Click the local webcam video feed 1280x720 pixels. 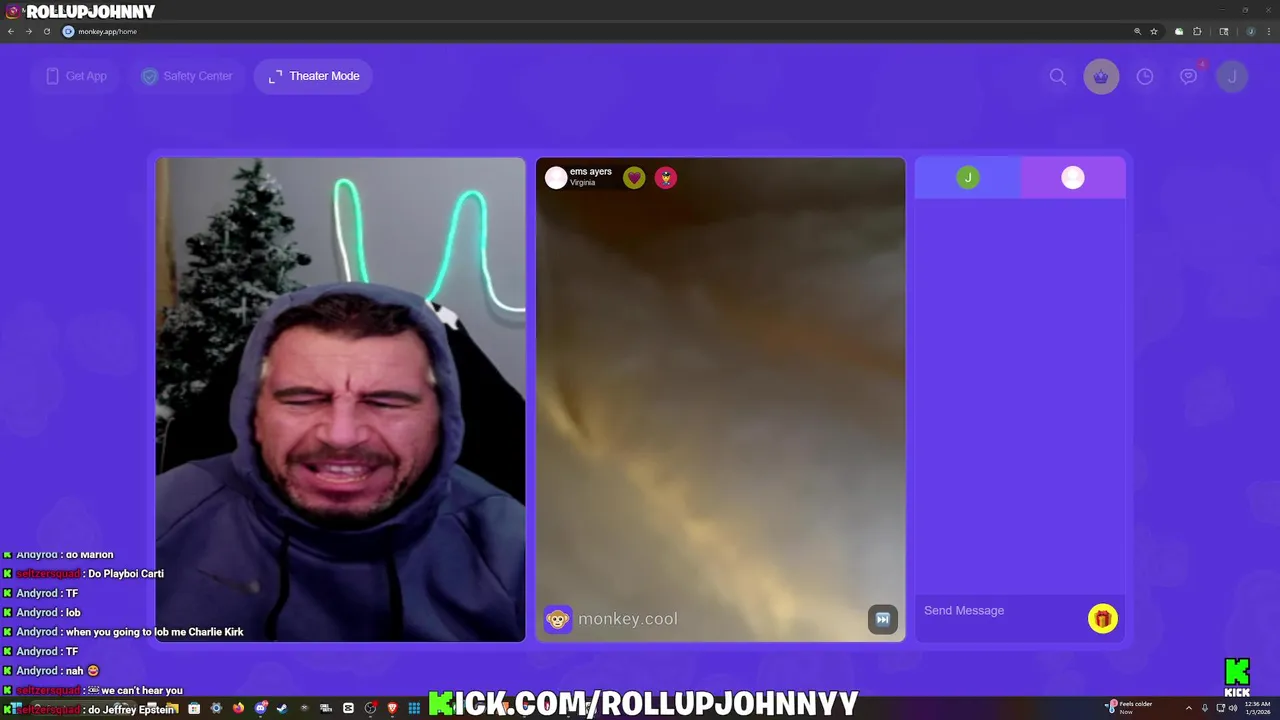coord(340,399)
